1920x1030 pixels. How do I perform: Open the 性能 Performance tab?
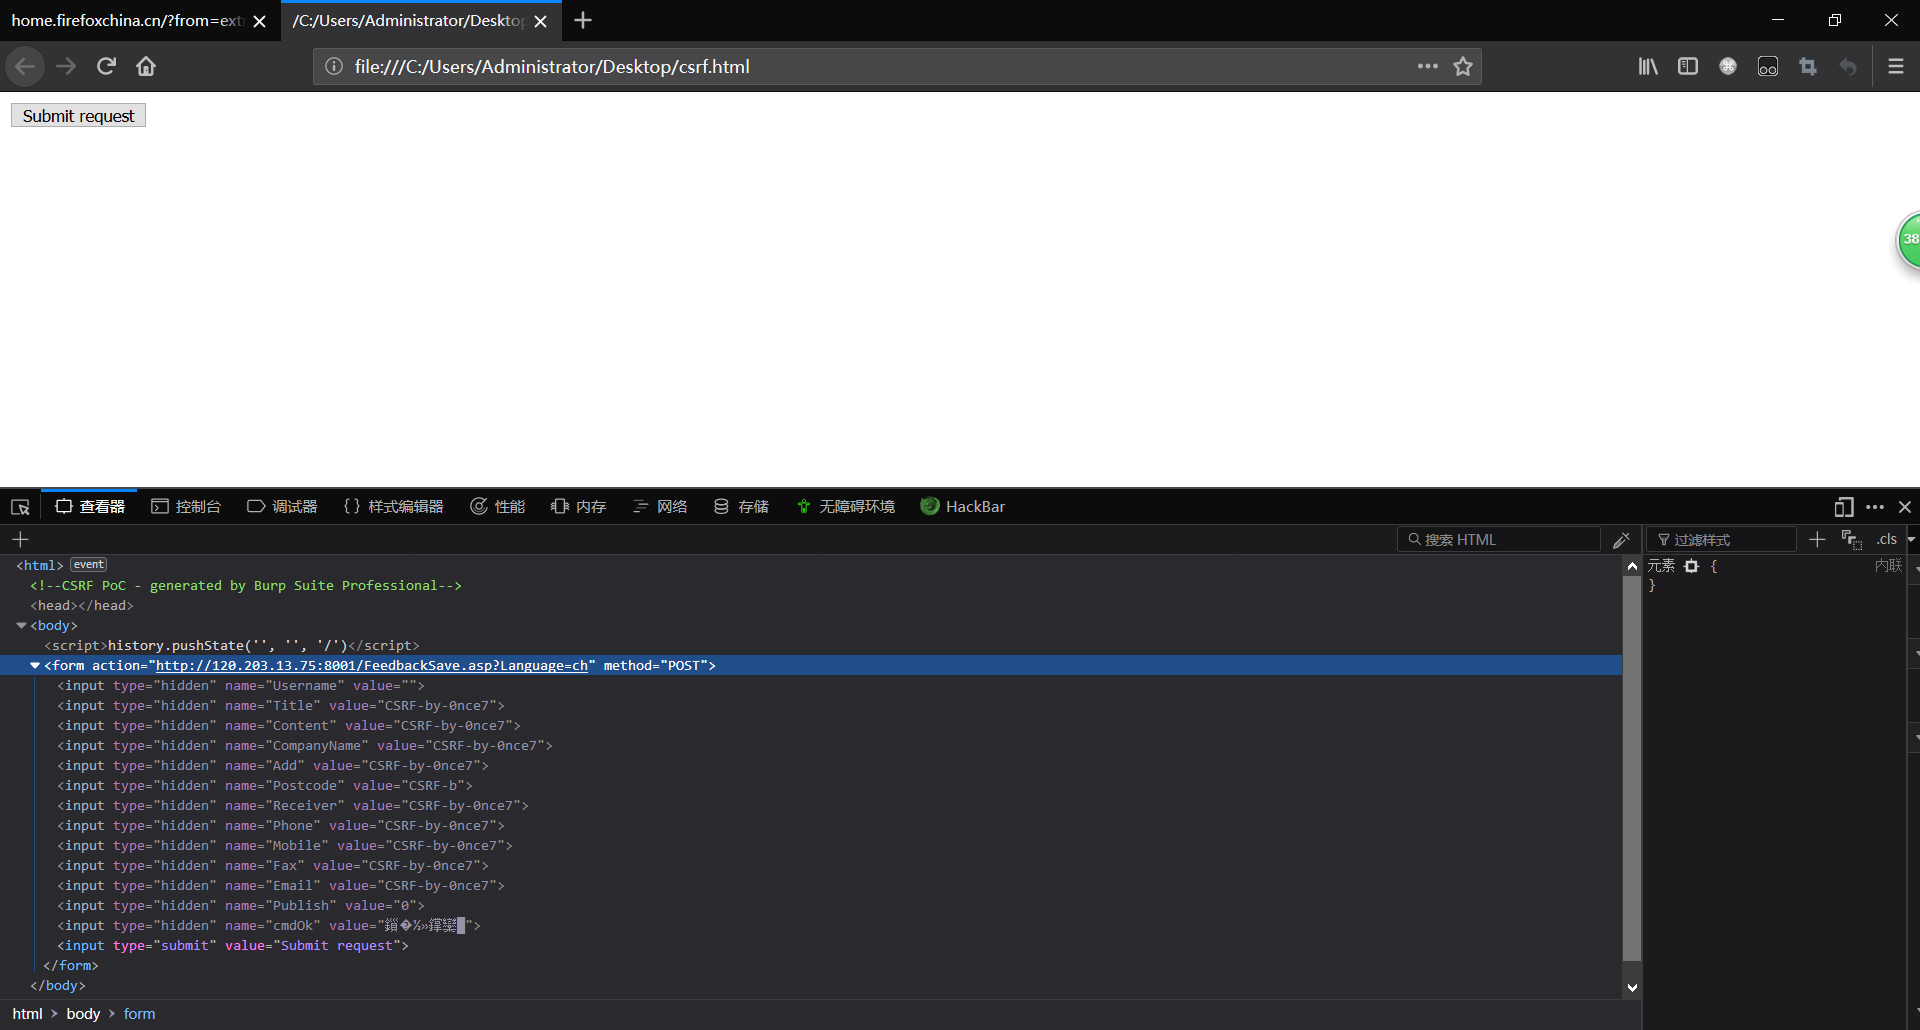(498, 507)
